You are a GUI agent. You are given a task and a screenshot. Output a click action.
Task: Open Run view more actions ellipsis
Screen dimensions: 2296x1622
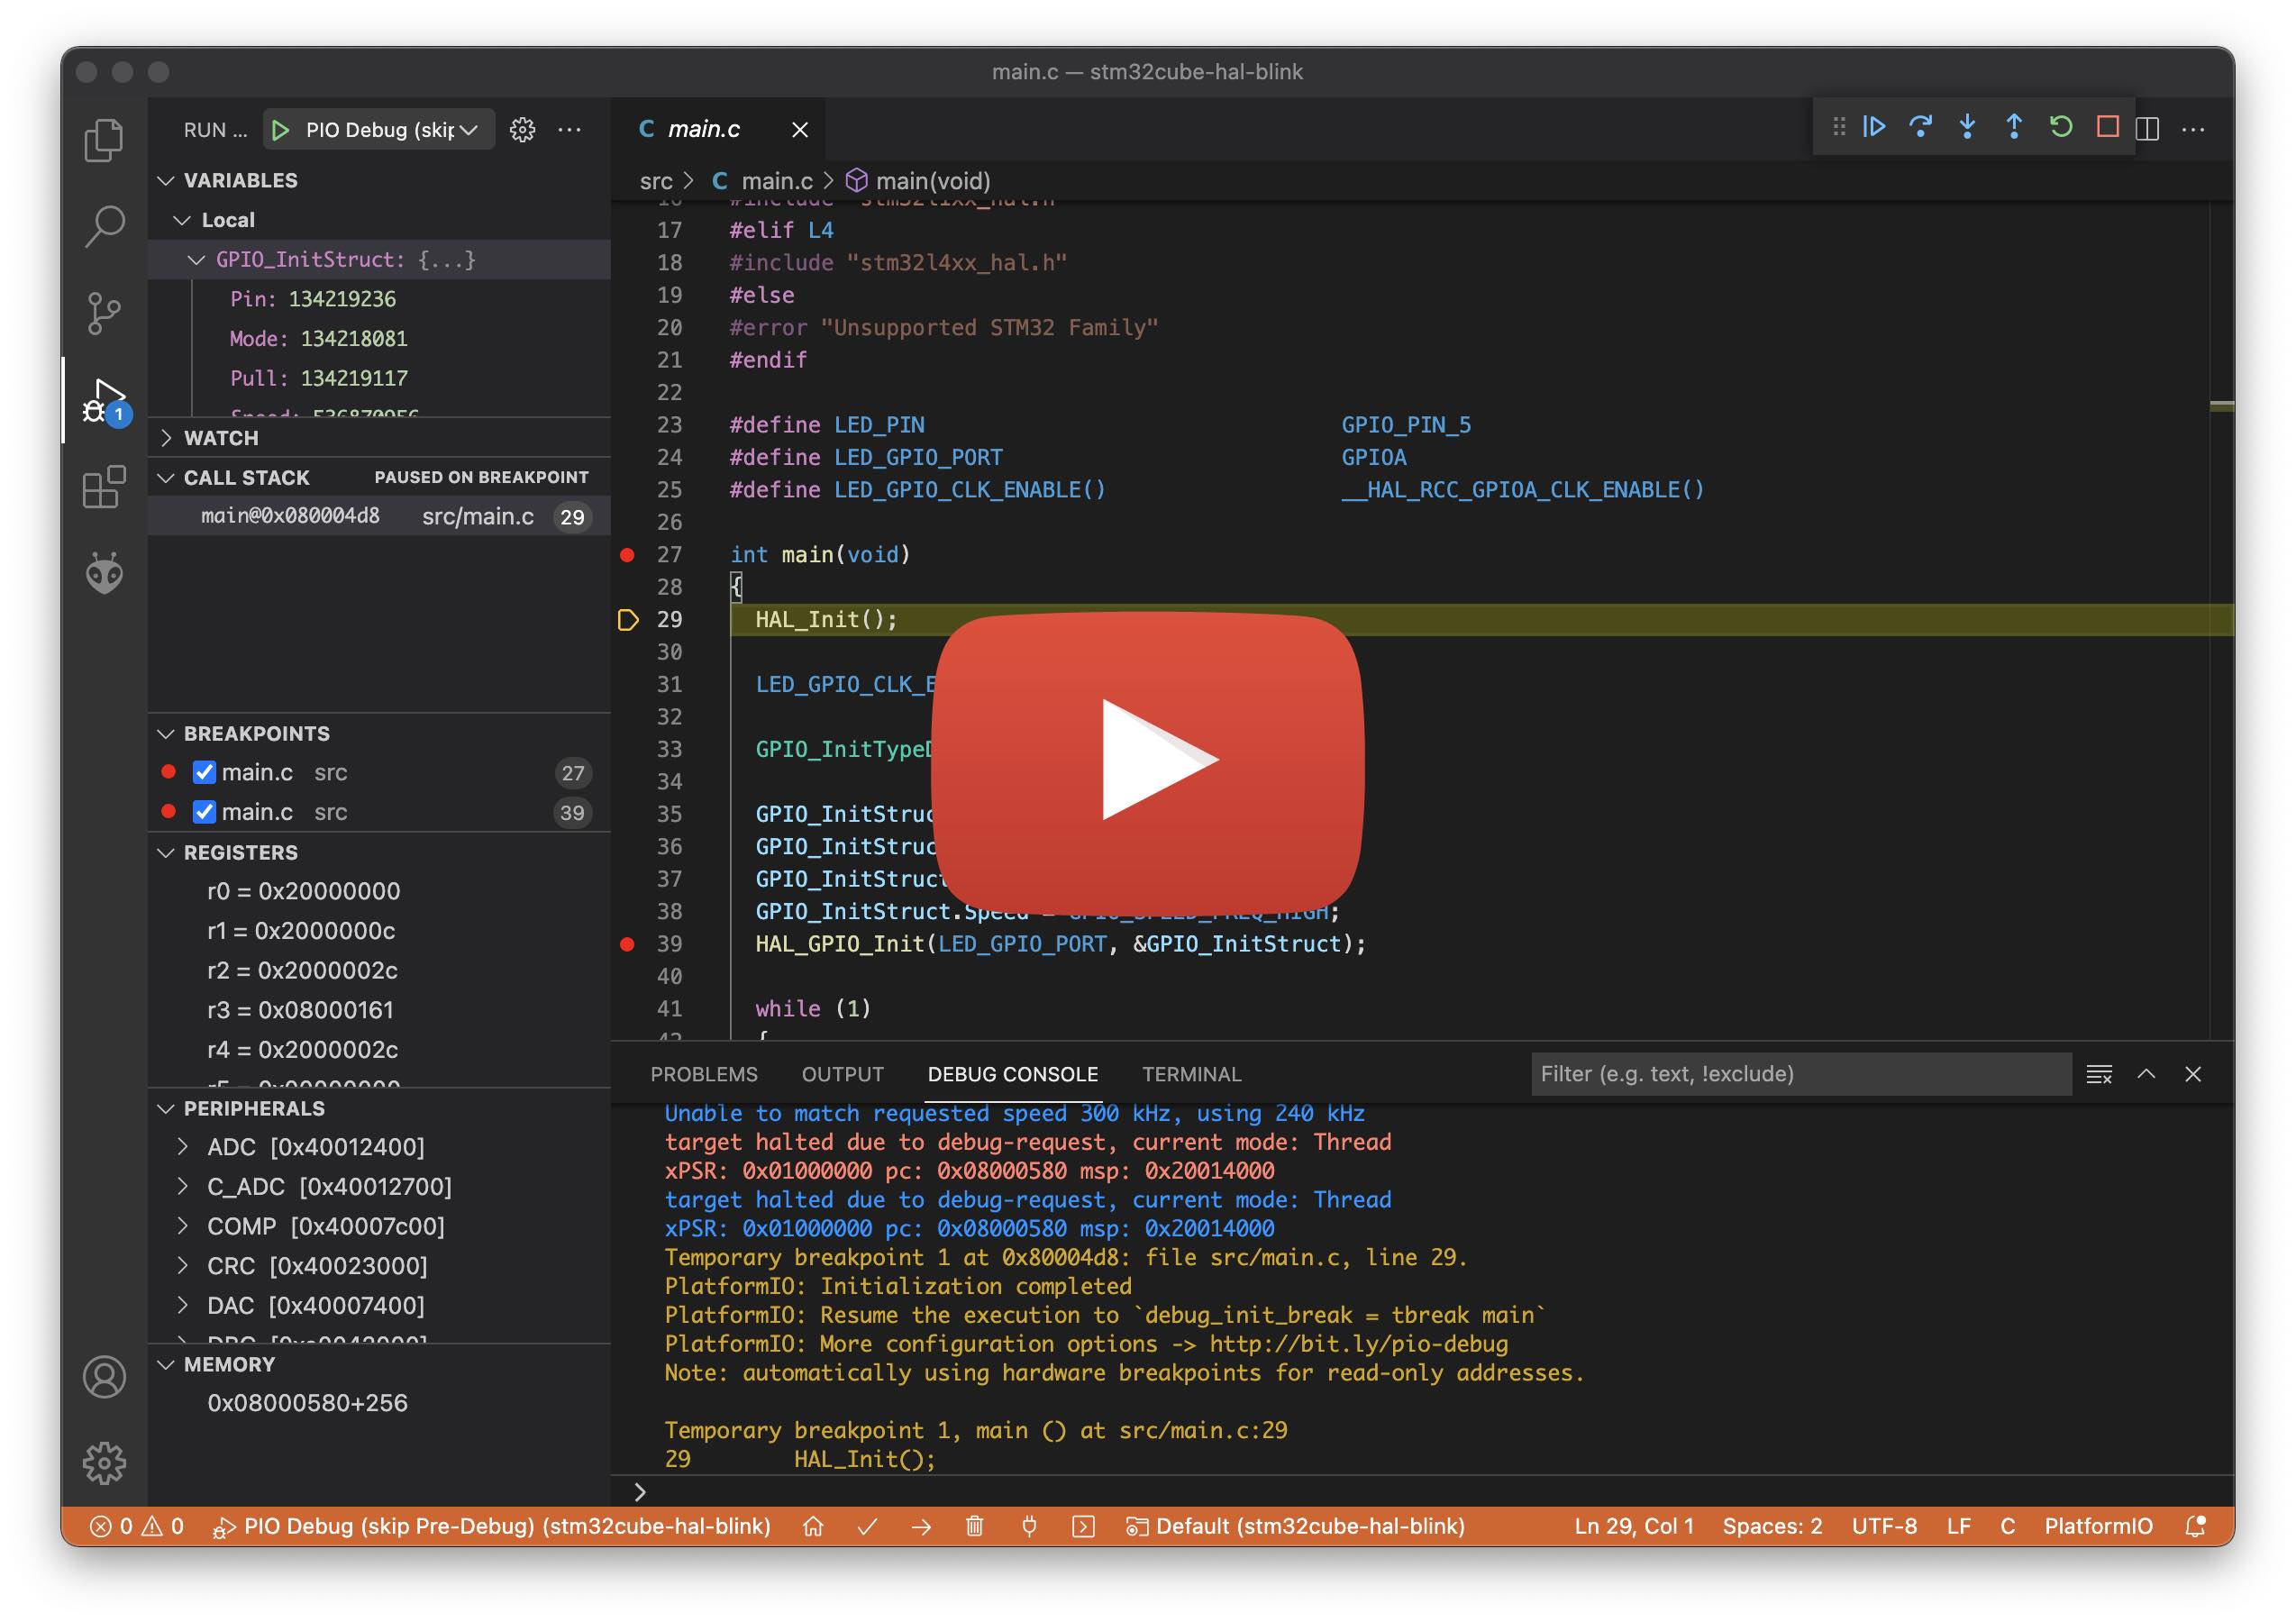point(569,130)
